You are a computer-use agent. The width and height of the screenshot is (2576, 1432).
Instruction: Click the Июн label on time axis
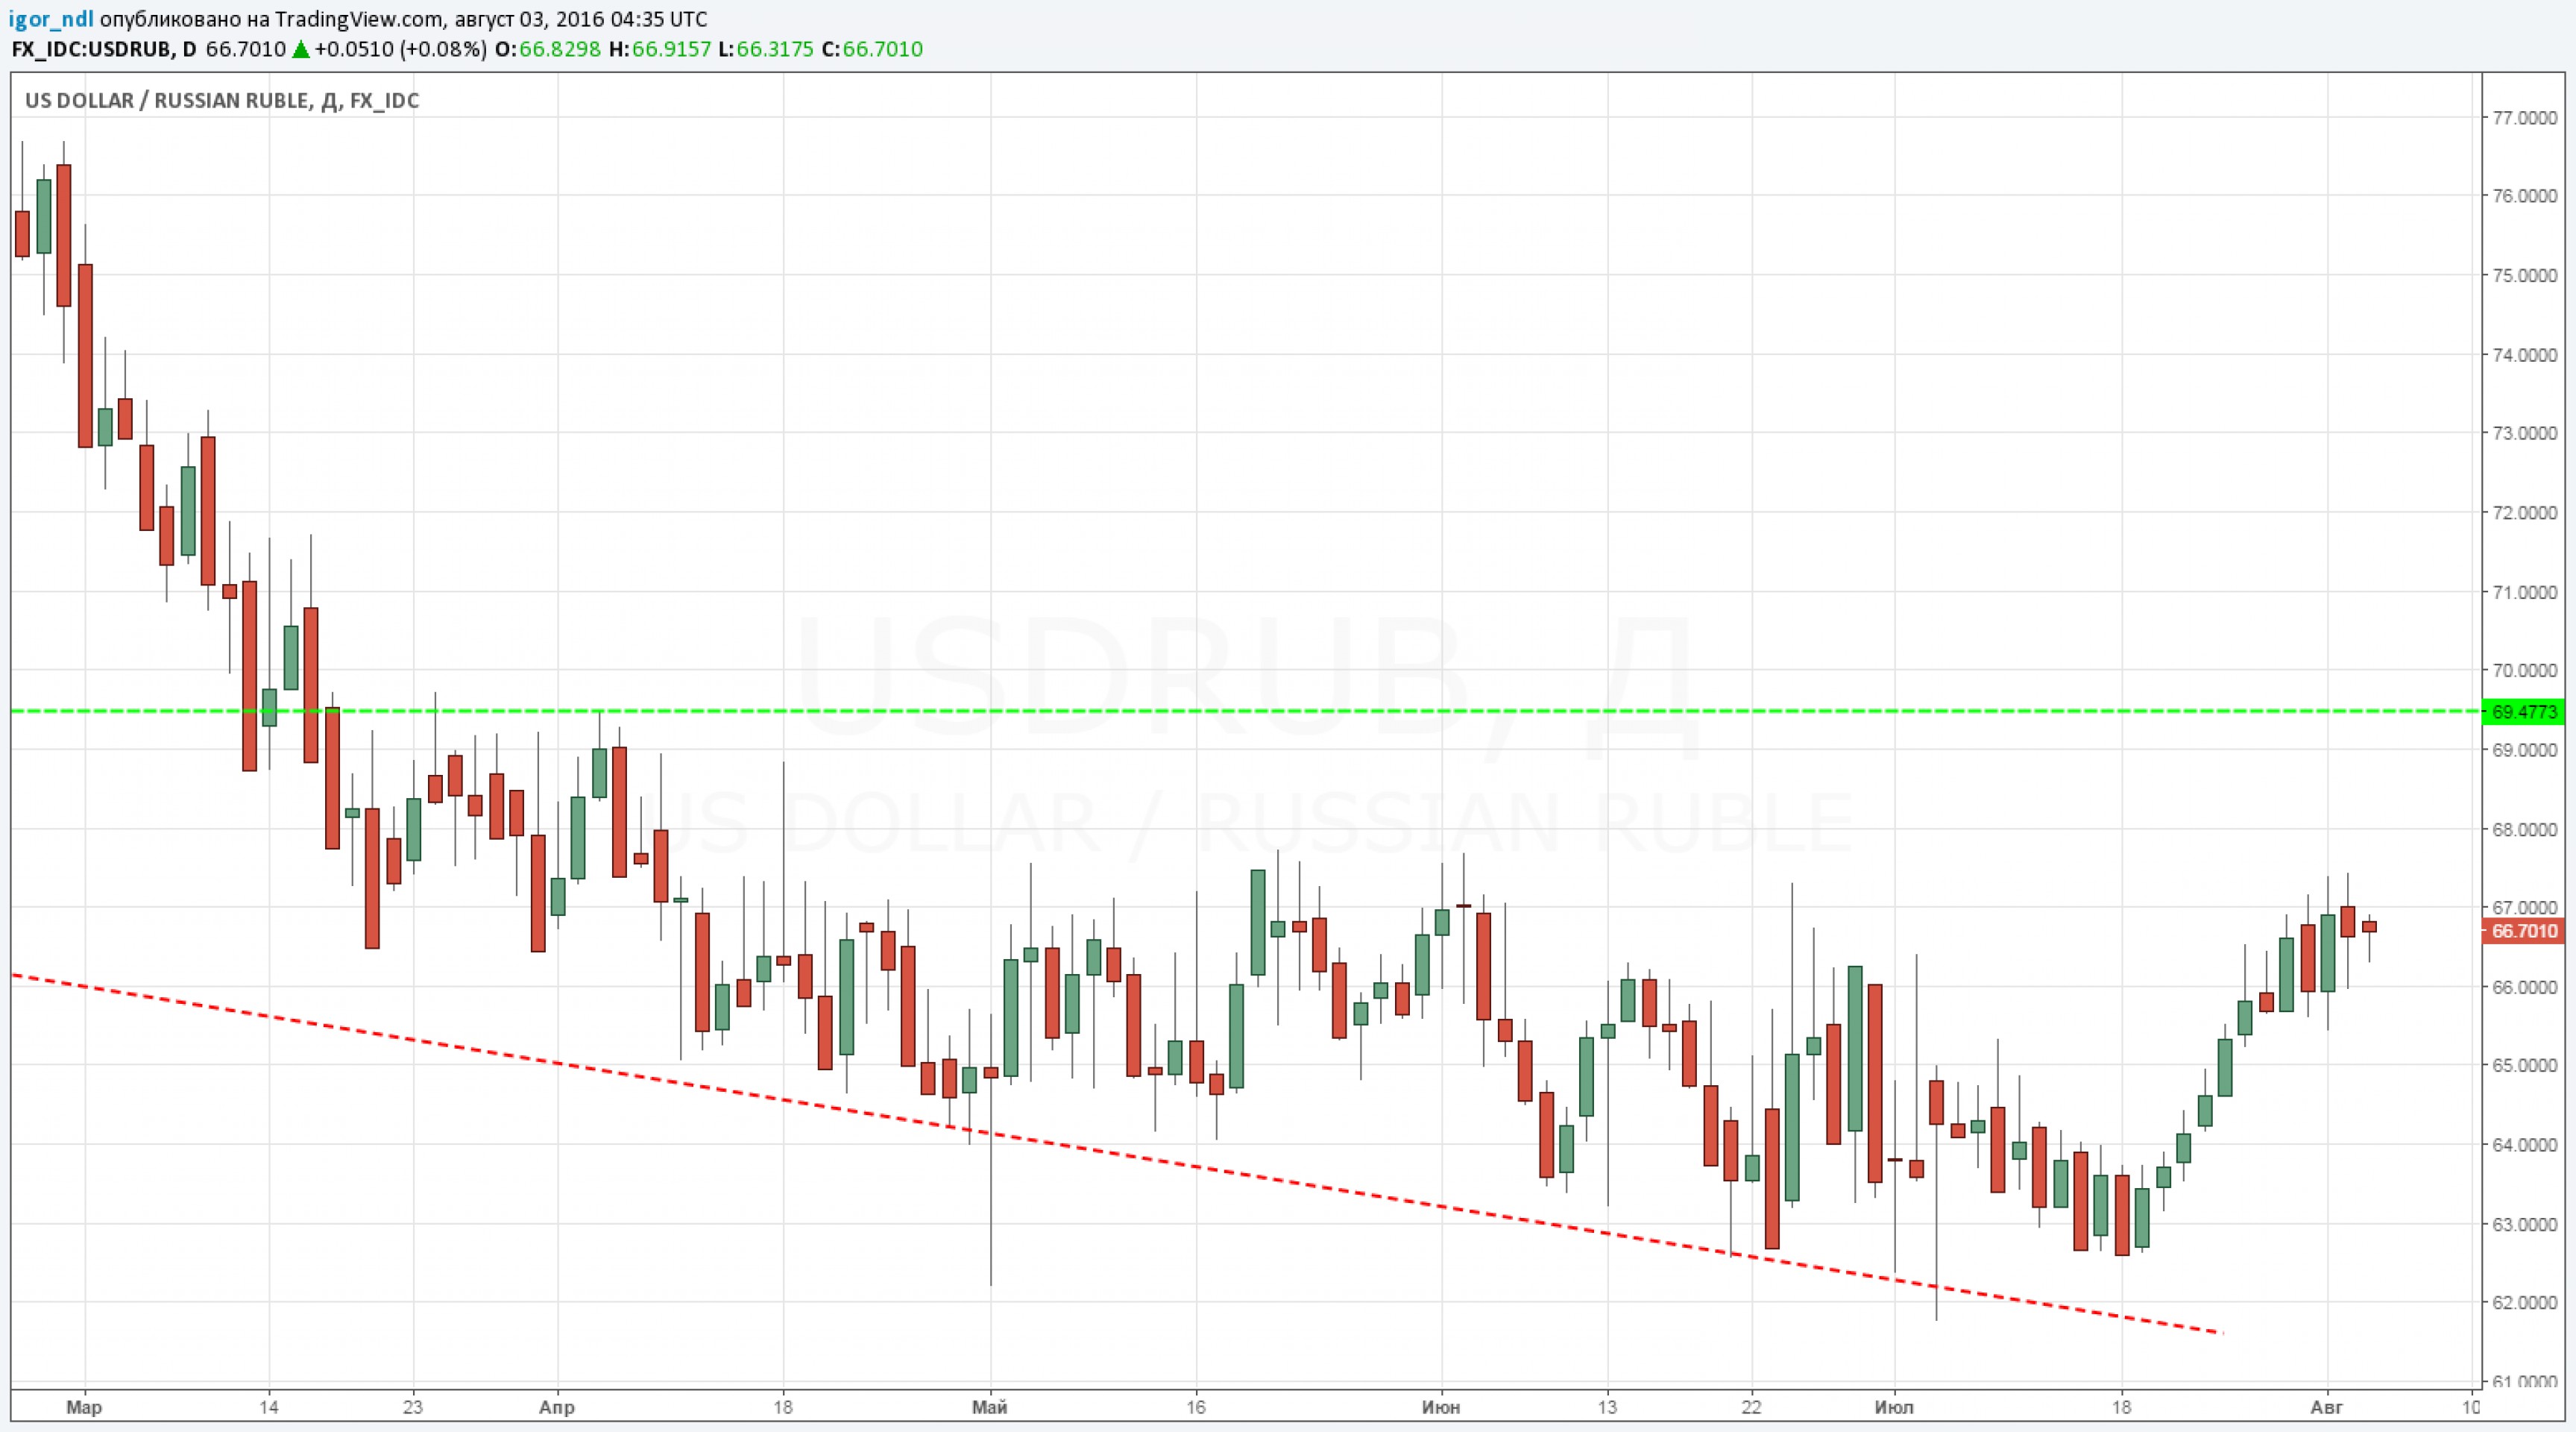pyautogui.click(x=1441, y=1407)
